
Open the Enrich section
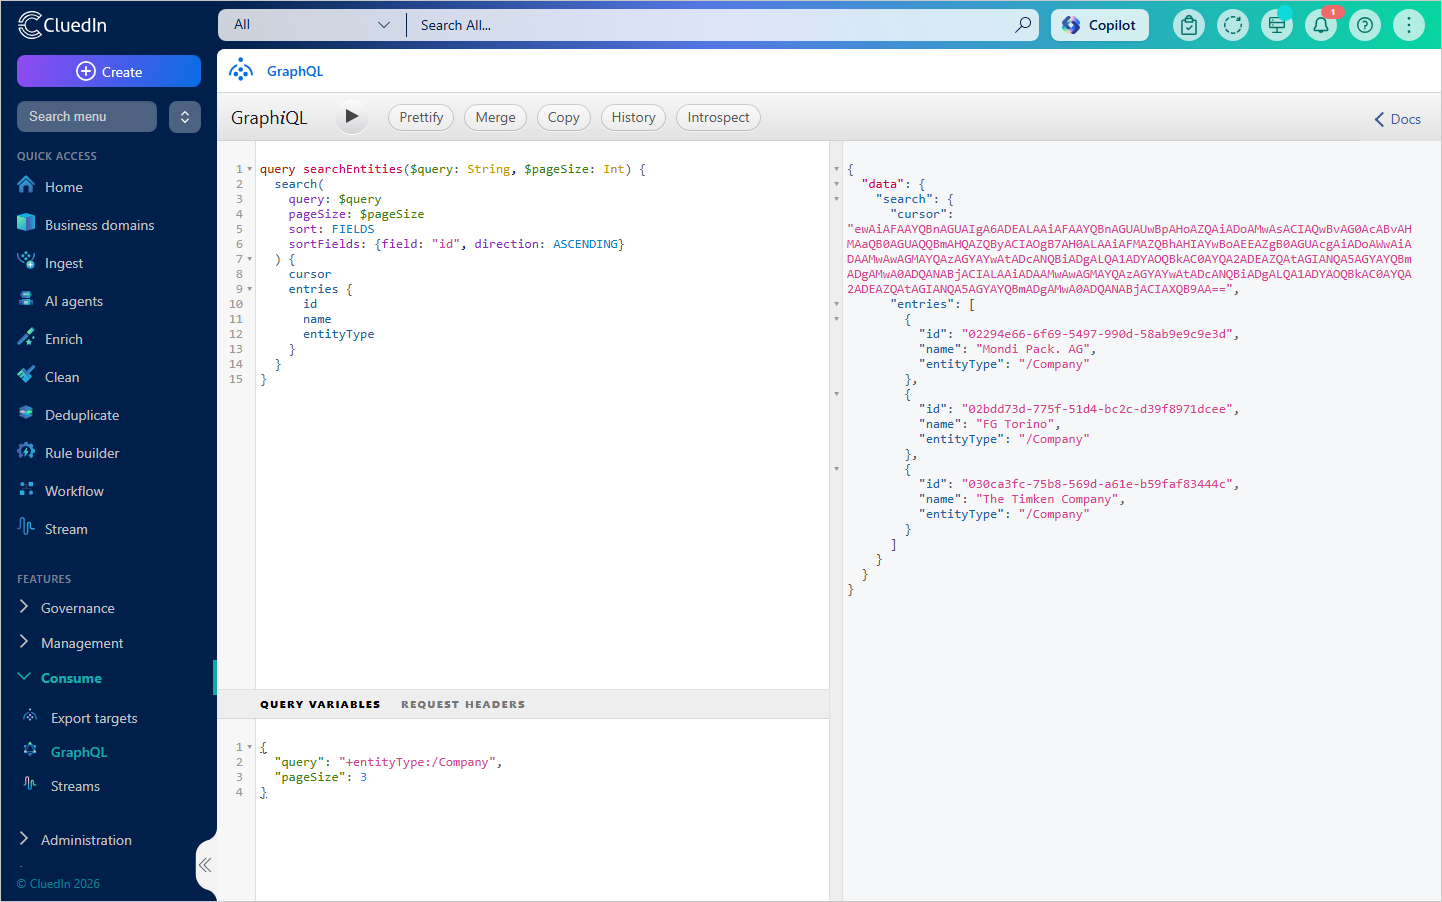[63, 339]
